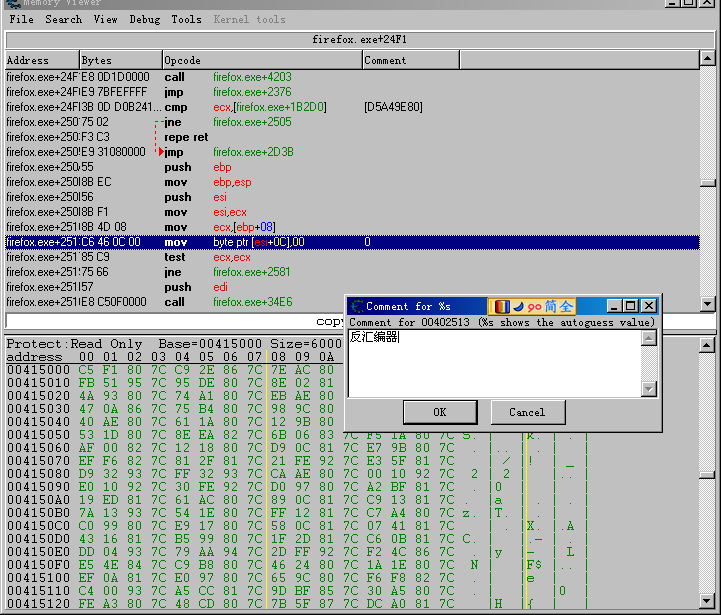Switch IME simplified Chinese character mode
This screenshot has height=615, width=721.
tap(550, 306)
